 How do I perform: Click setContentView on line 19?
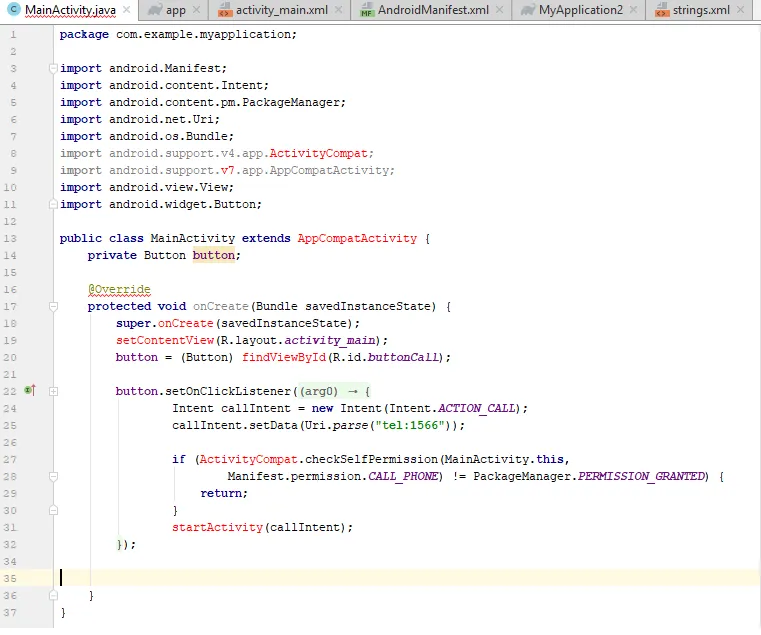point(165,340)
